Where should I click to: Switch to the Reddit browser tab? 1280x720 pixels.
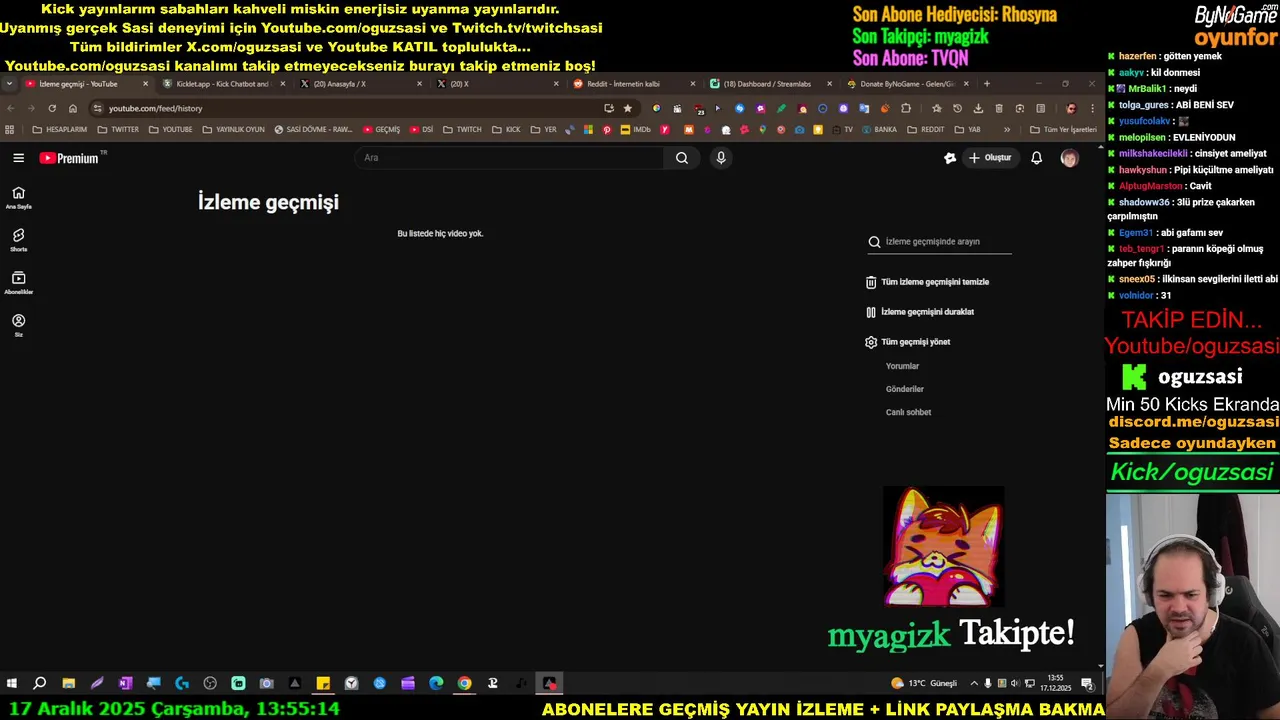633,84
